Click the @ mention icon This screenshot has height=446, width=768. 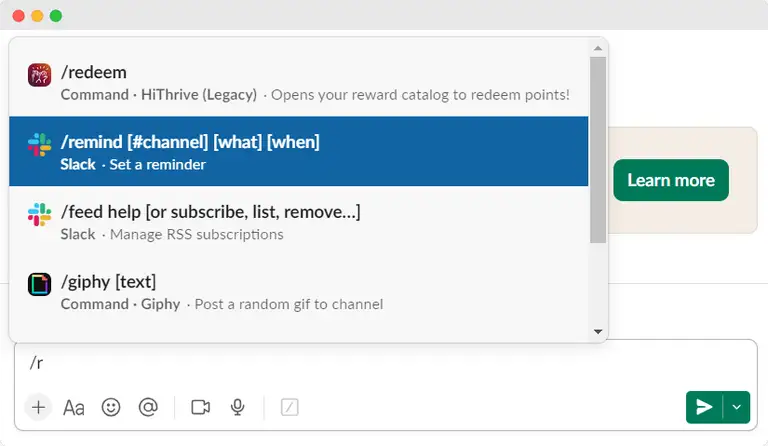(x=148, y=407)
